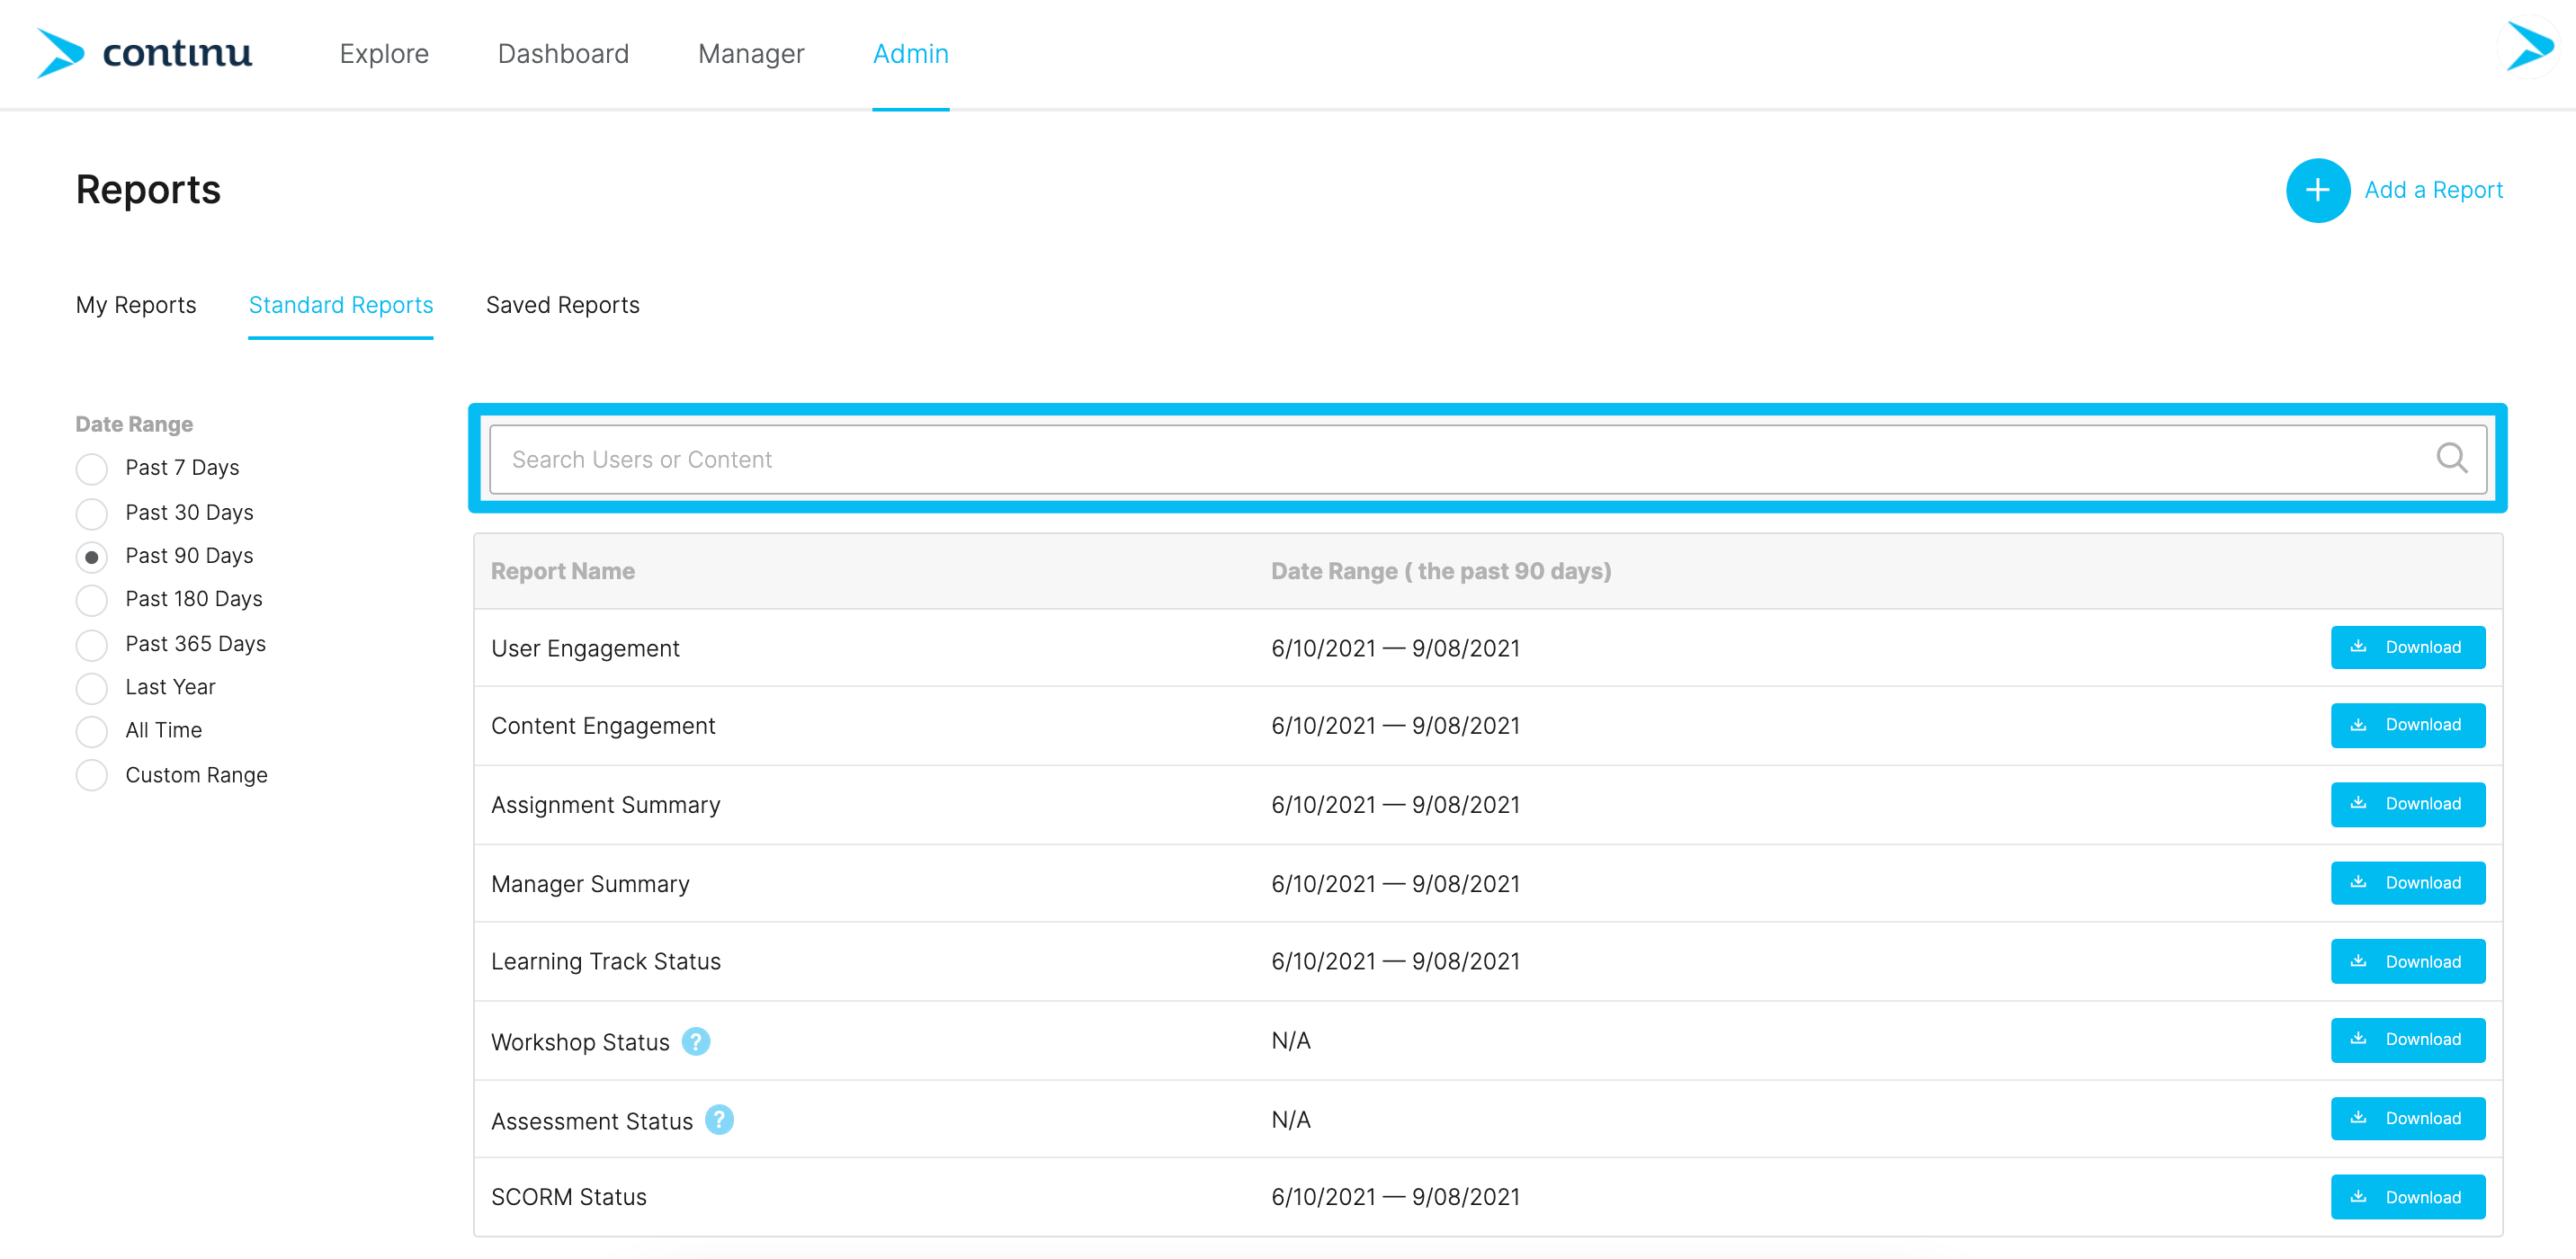The height and width of the screenshot is (1259, 2576).
Task: Click the Report Name column header
Action: click(x=563, y=571)
